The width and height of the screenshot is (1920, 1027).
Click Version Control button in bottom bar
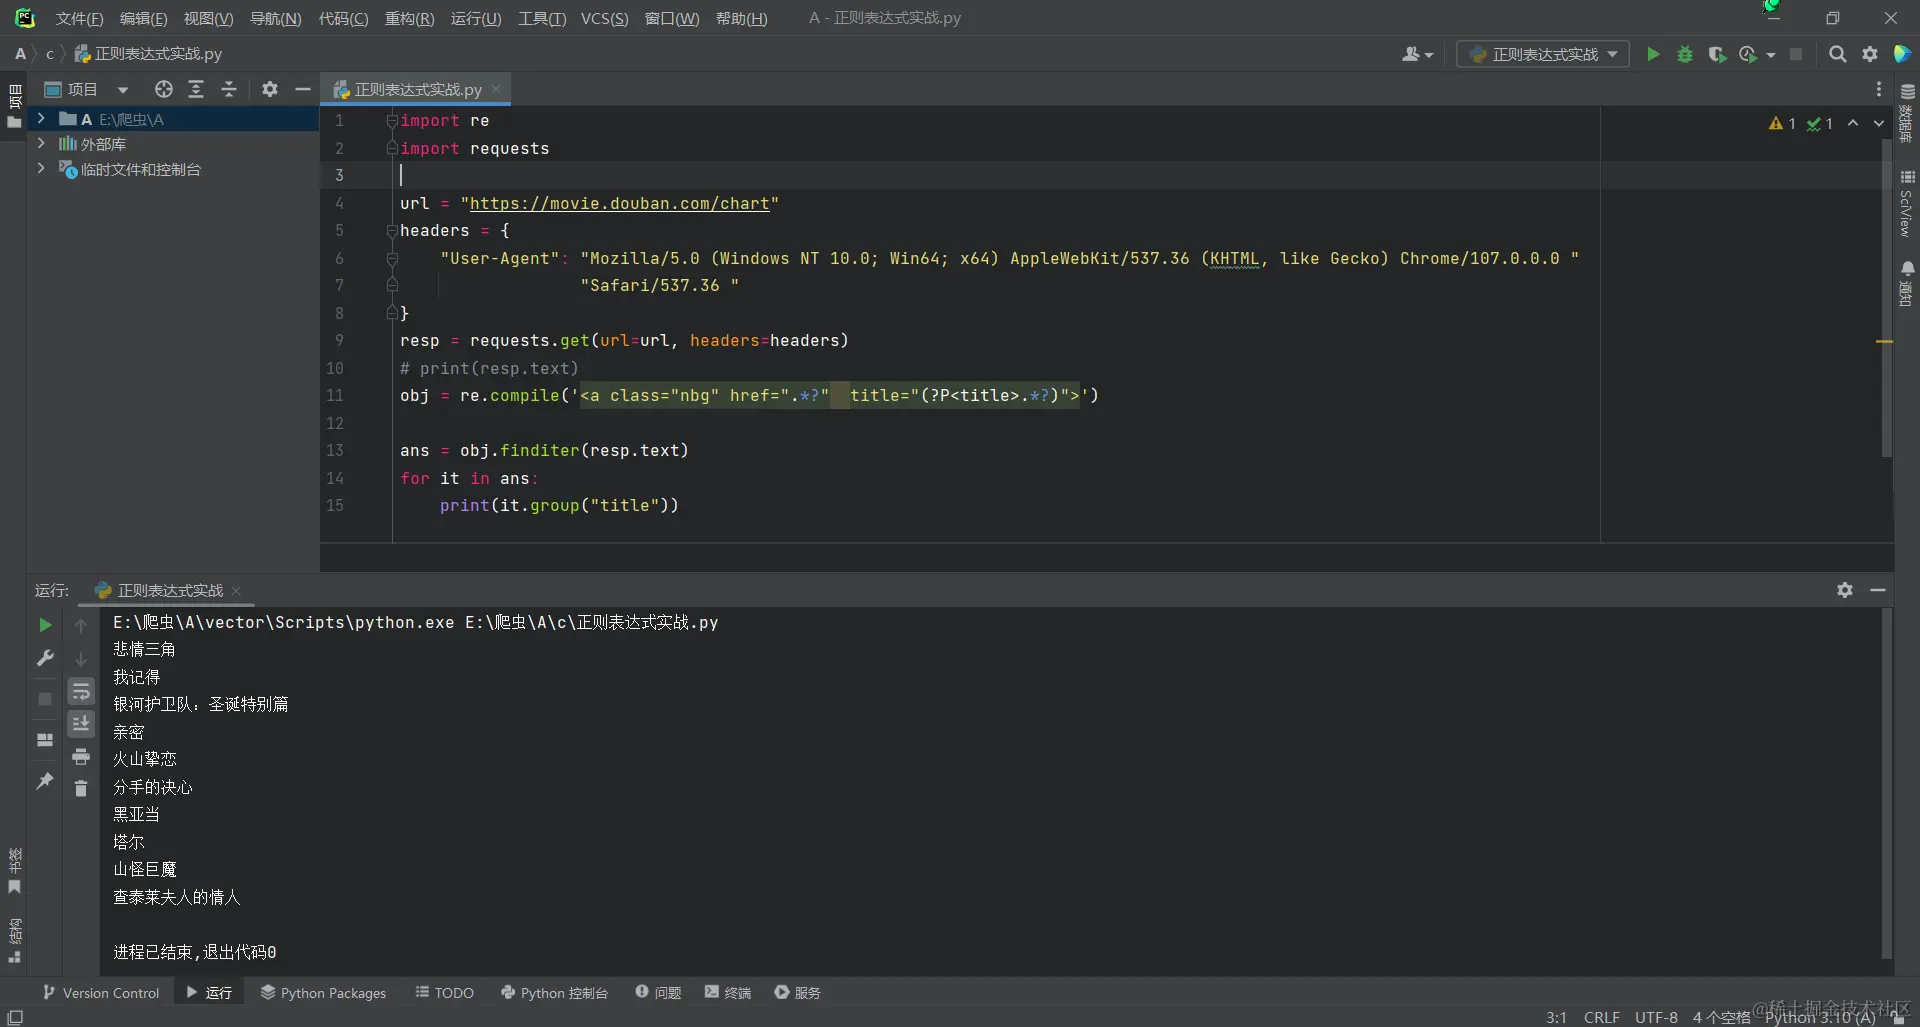click(101, 992)
